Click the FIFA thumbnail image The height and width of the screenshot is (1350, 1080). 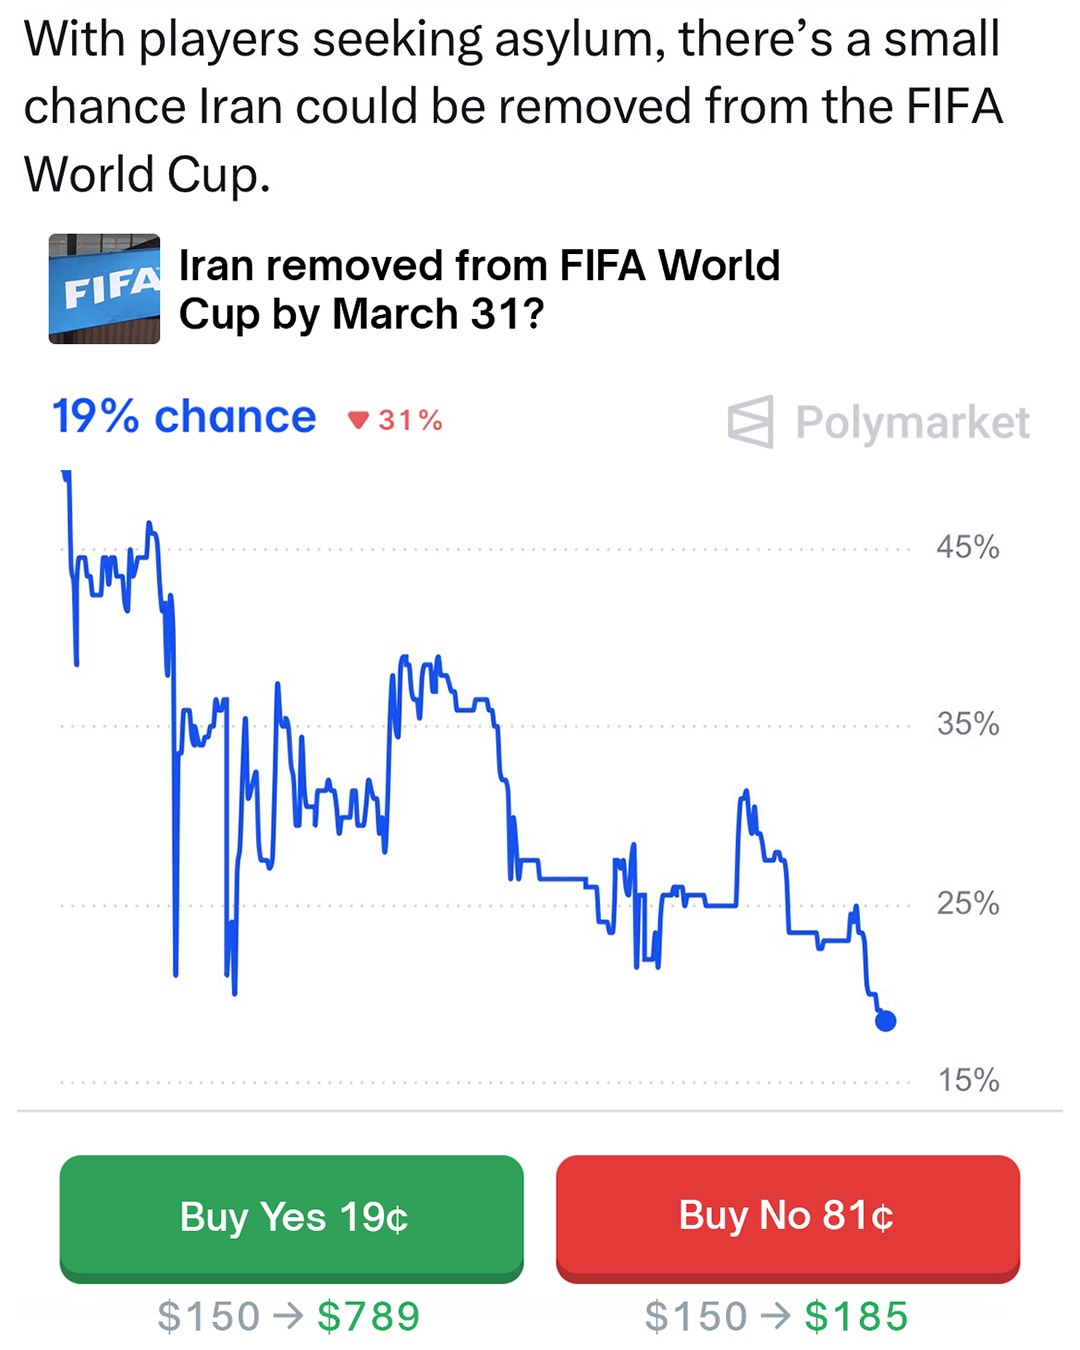pyautogui.click(x=104, y=289)
